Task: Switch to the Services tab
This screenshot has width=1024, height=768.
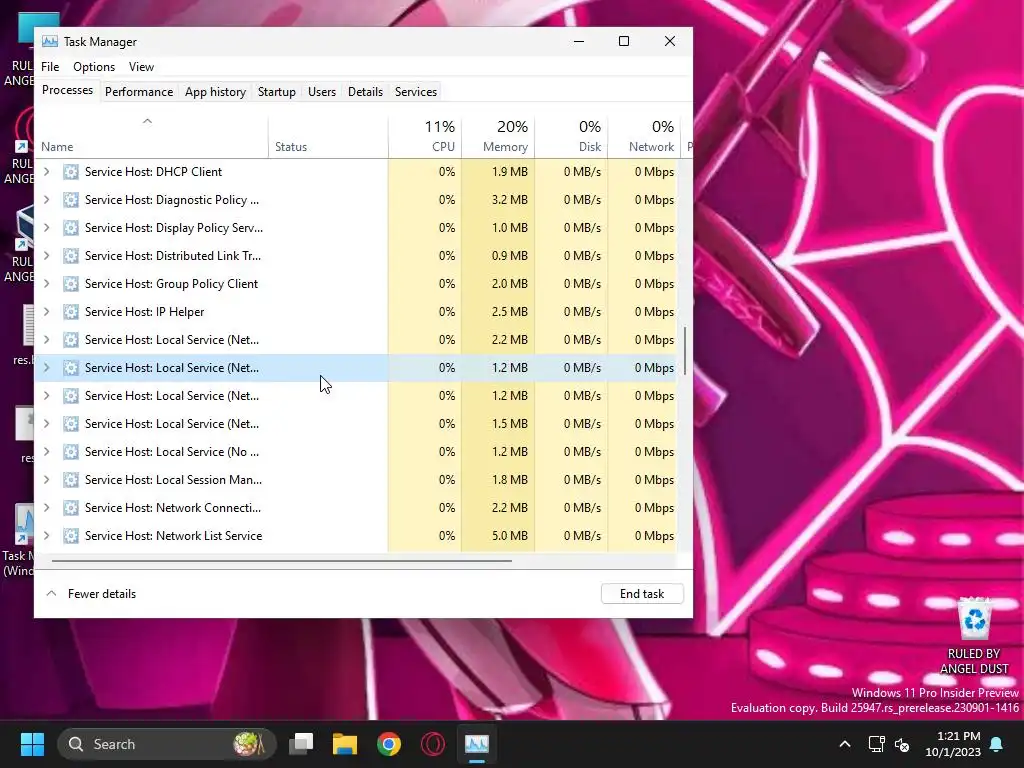Action: tap(416, 91)
